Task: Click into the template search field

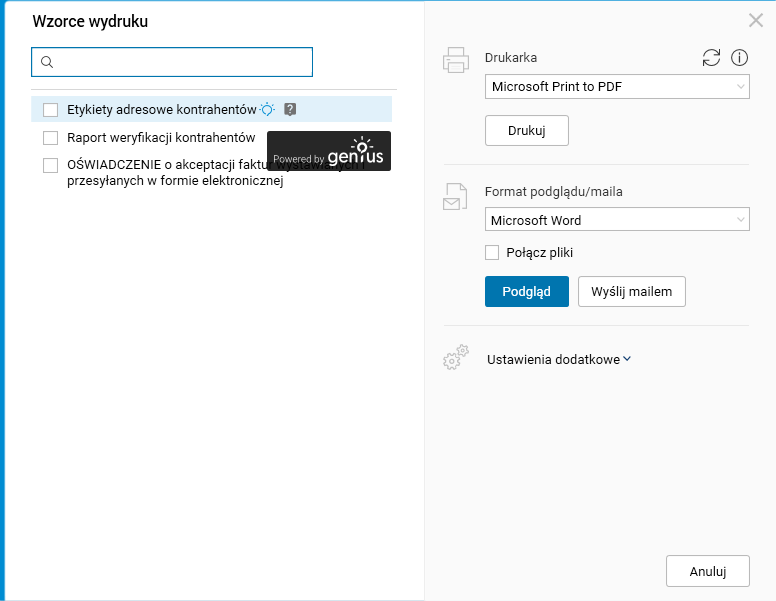Action: coord(182,62)
